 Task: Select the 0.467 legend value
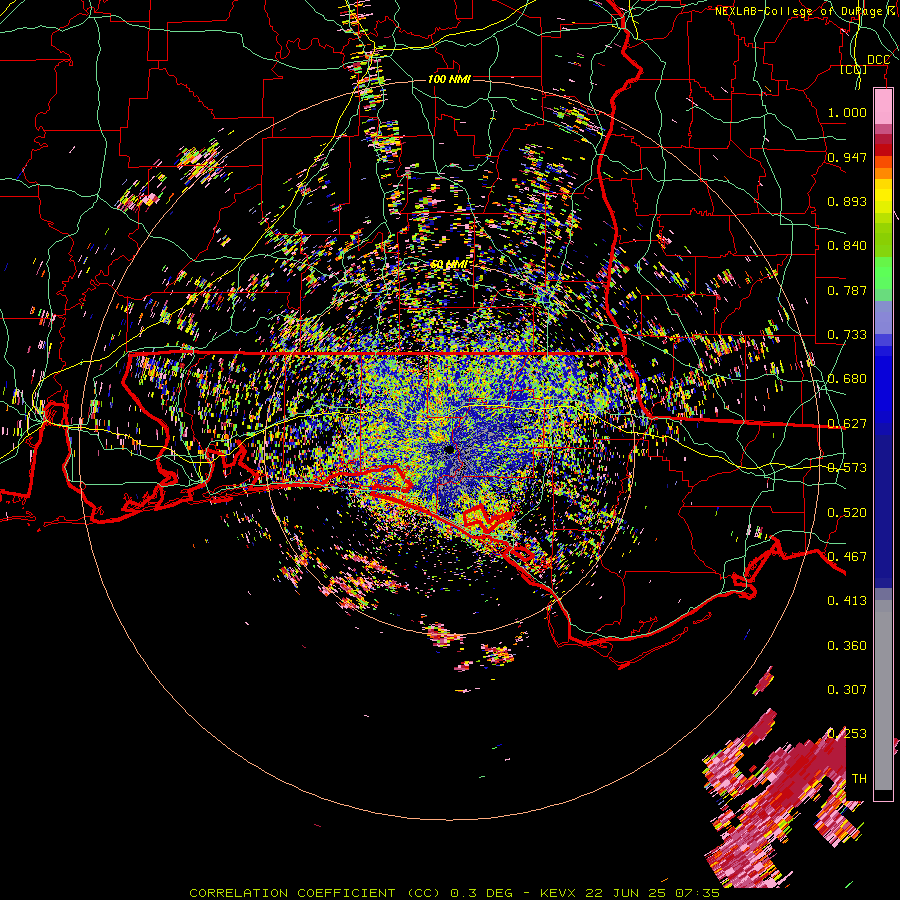tap(847, 556)
